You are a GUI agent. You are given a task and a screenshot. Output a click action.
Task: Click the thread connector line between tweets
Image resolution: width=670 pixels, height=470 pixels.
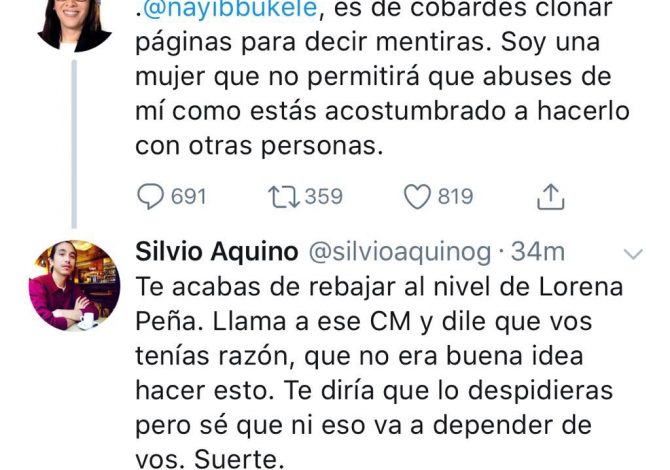click(74, 144)
